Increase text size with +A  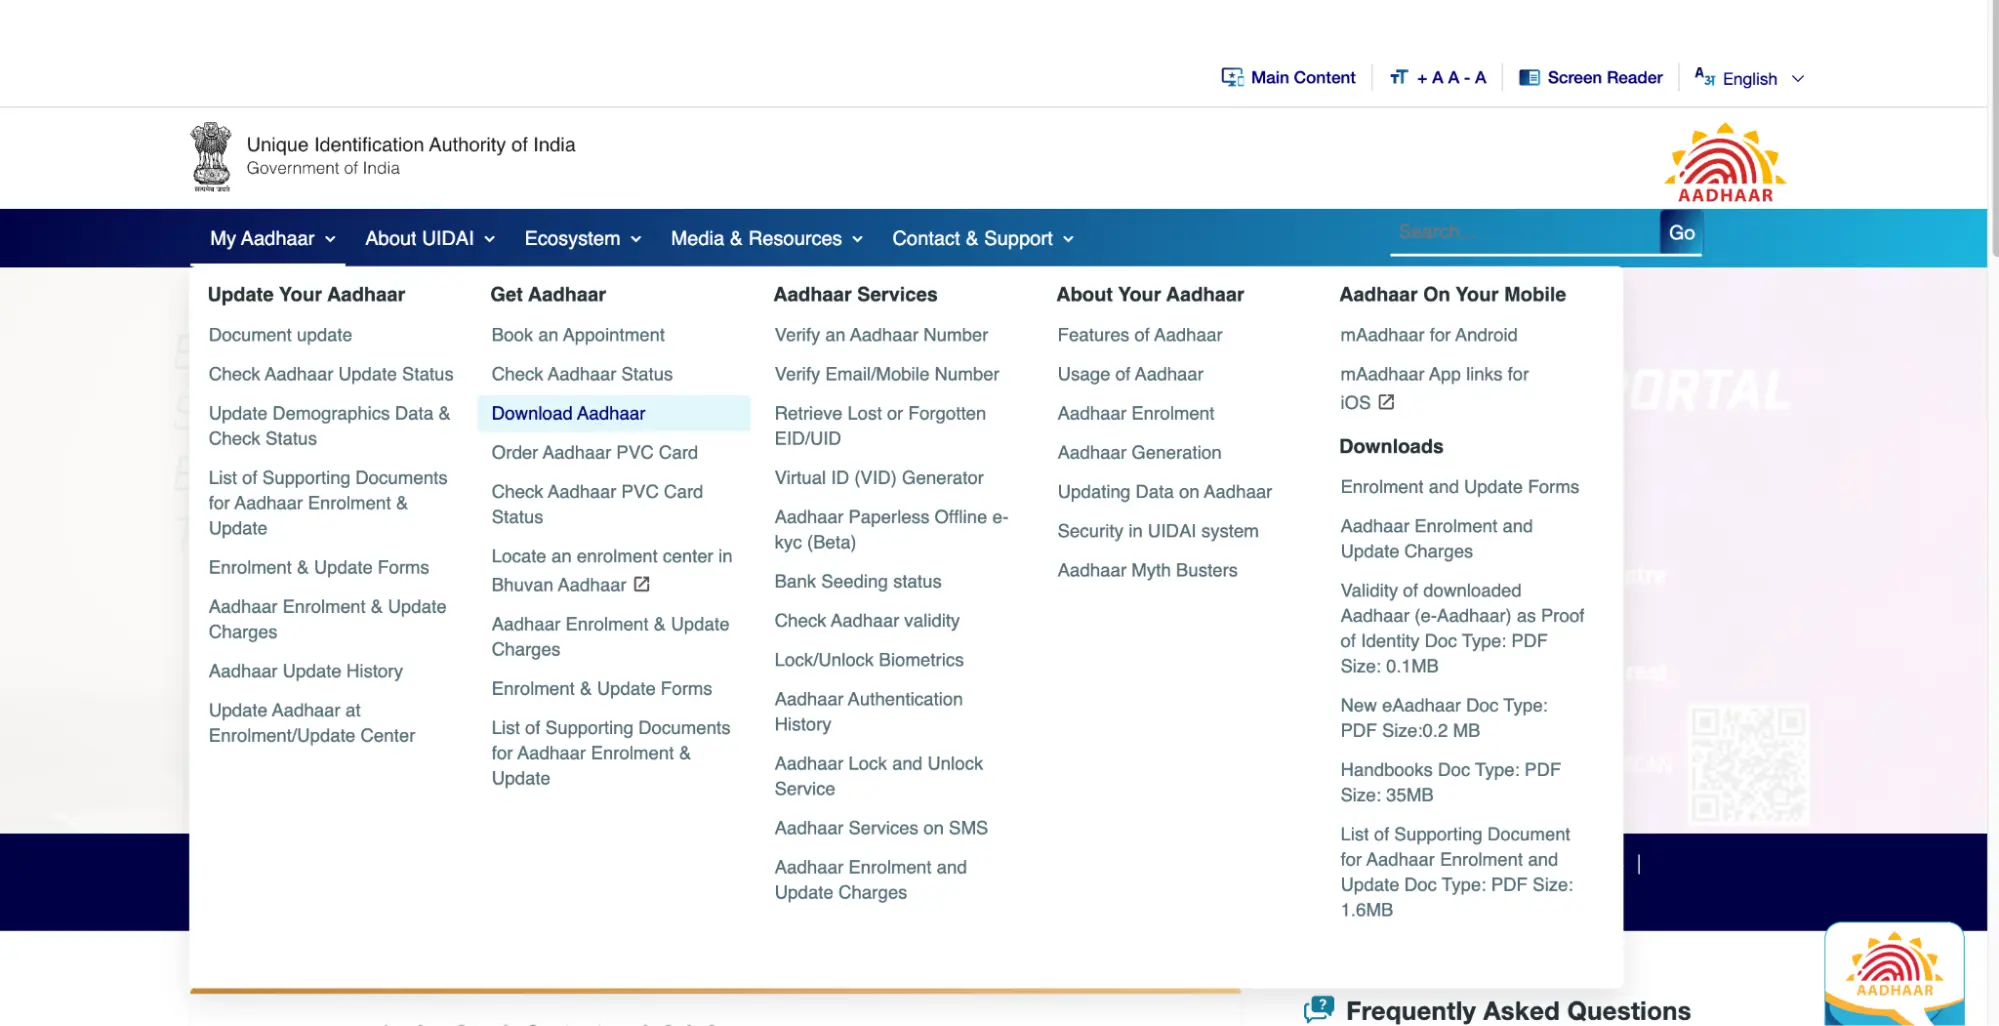tap(1429, 77)
